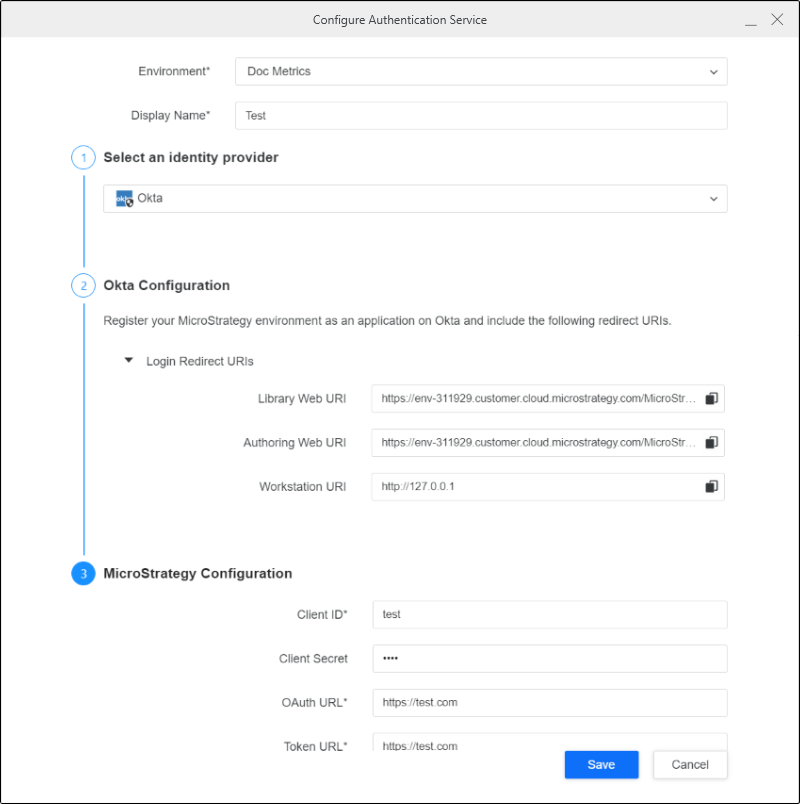This screenshot has height=804, width=800.
Task: Click the step 1 circle icon
Action: [x=83, y=157]
